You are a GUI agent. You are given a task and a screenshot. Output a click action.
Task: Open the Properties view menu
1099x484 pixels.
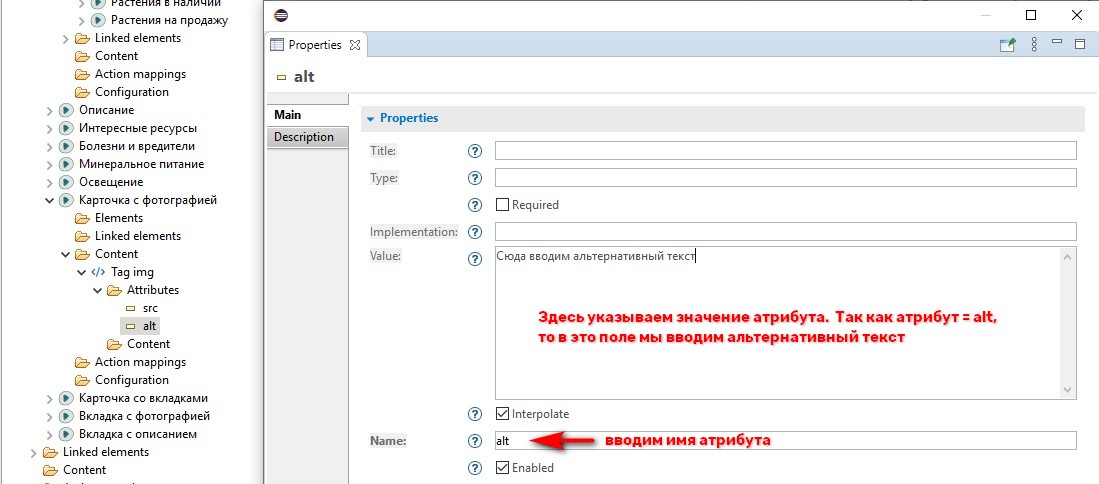(x=1034, y=45)
